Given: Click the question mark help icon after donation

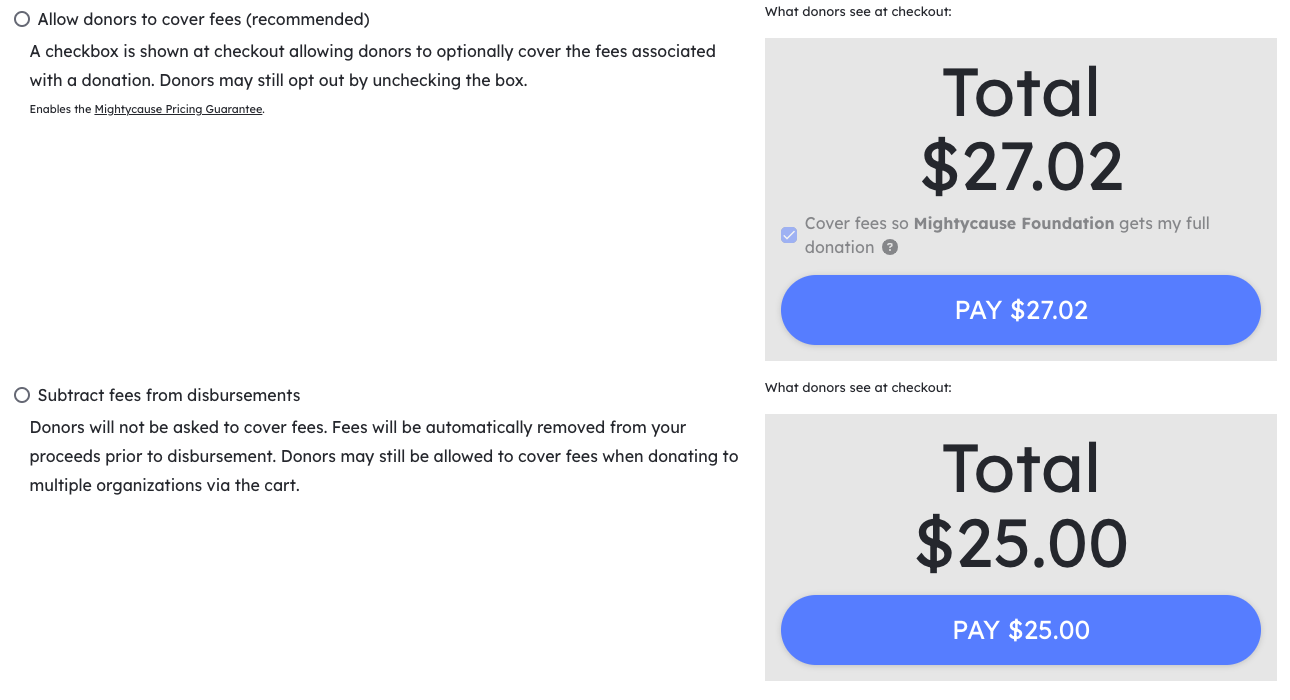Looking at the screenshot, I should coord(890,247).
